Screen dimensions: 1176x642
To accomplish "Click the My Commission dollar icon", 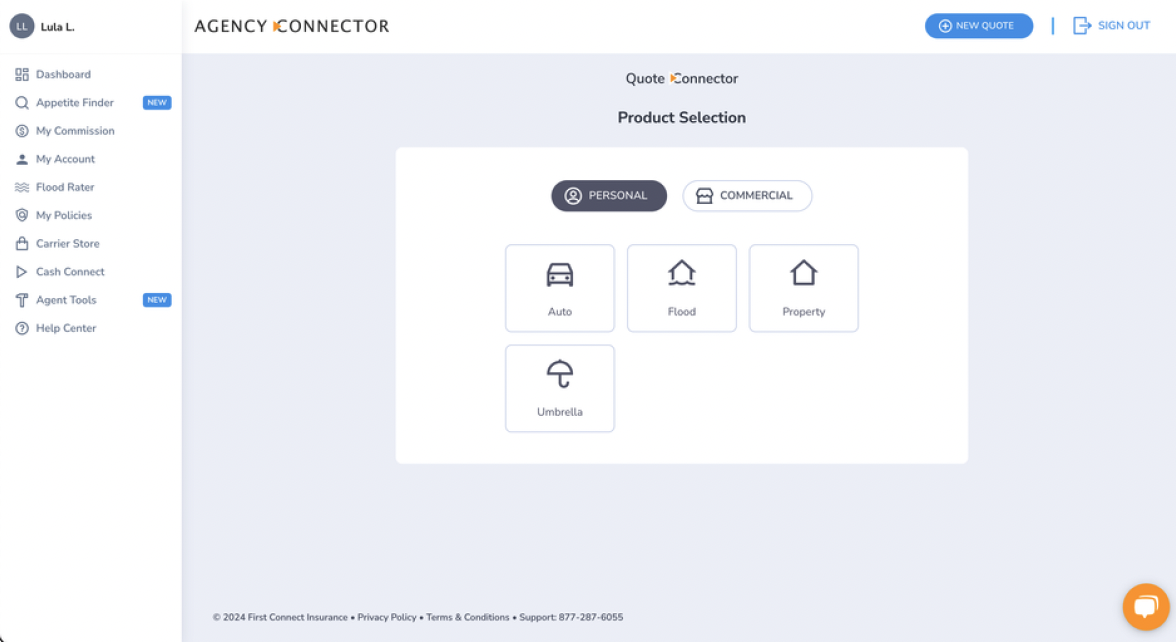I will pos(21,130).
